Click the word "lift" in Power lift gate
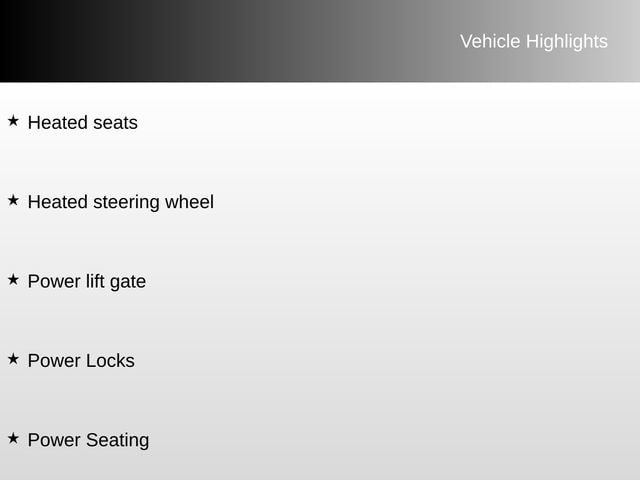640x480 pixels. tap(90, 281)
